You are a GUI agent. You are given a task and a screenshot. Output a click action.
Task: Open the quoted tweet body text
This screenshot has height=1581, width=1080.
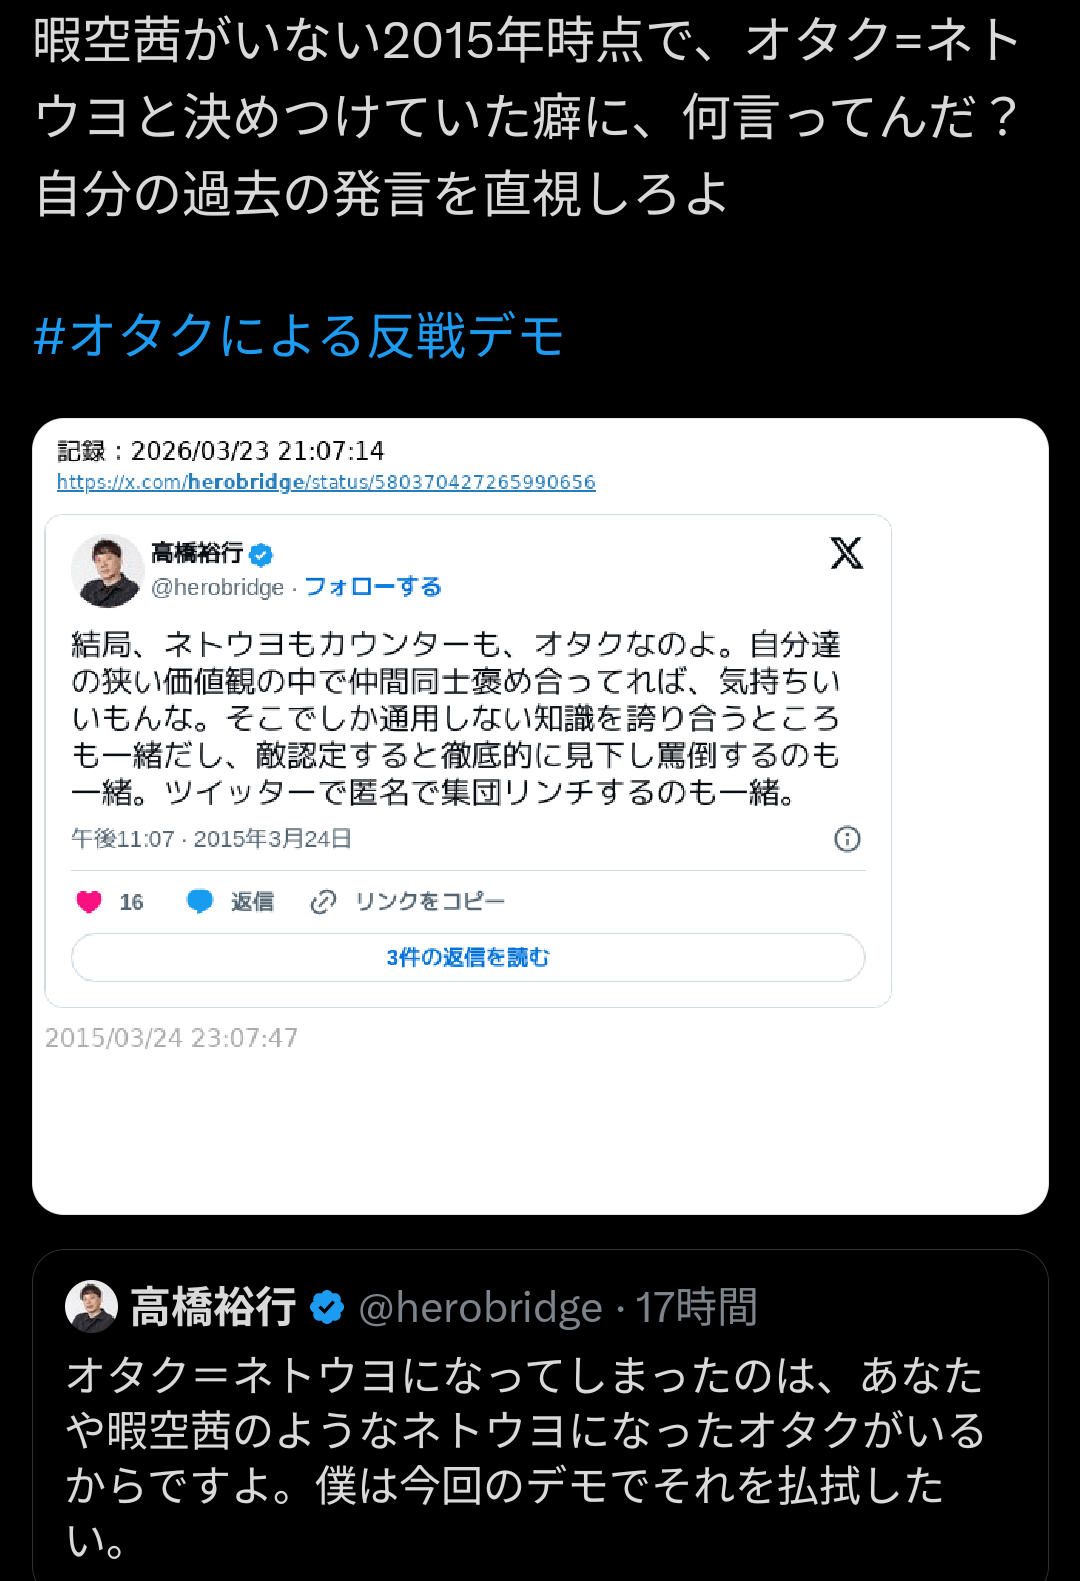pos(525,1458)
